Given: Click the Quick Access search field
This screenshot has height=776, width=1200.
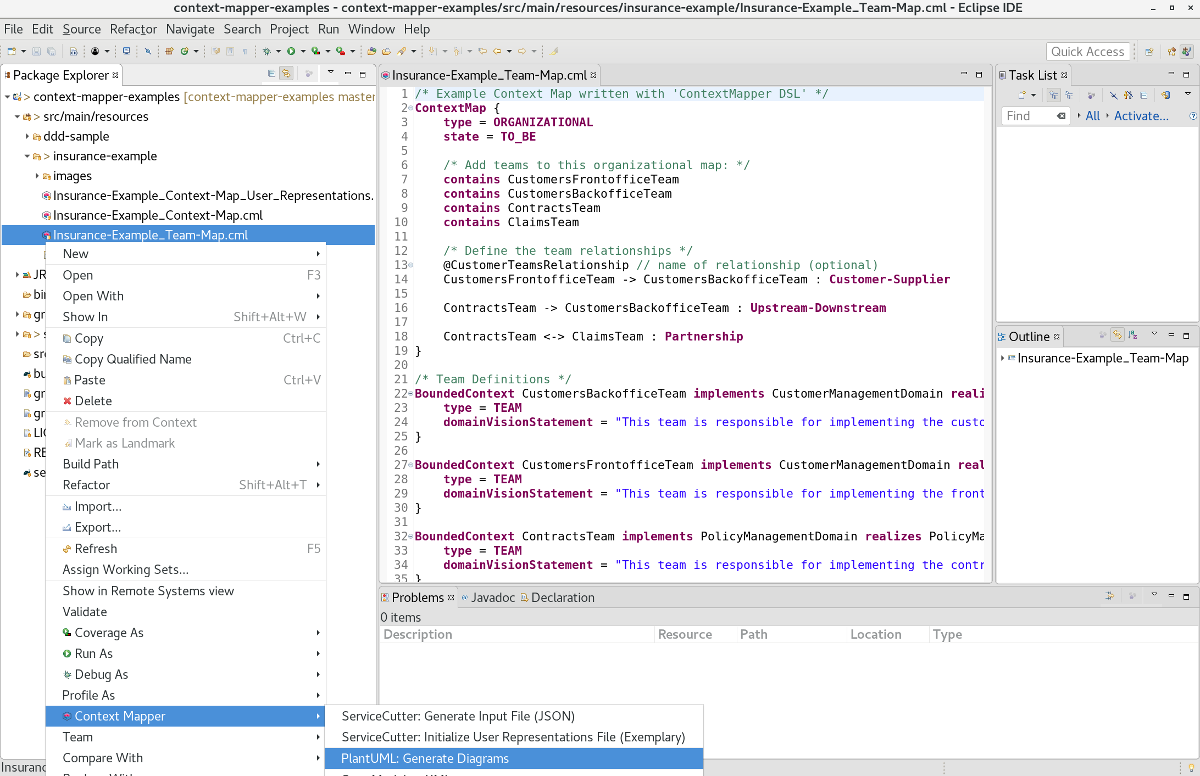Looking at the screenshot, I should pos(1088,52).
